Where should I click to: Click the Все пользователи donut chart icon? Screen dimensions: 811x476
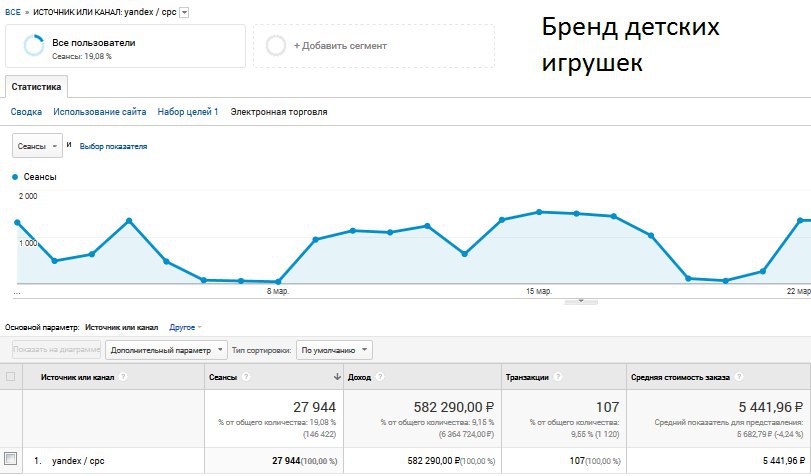34,46
